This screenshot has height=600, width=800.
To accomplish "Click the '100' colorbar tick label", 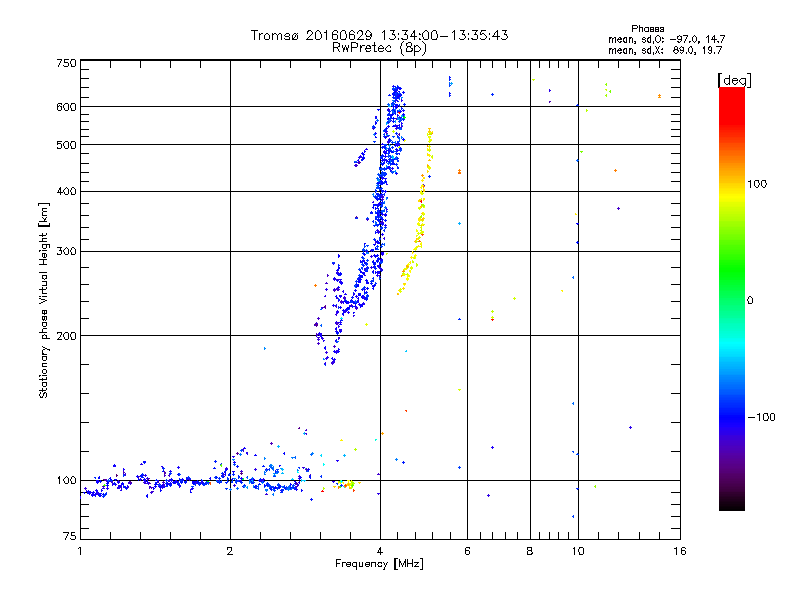I will click(x=757, y=184).
